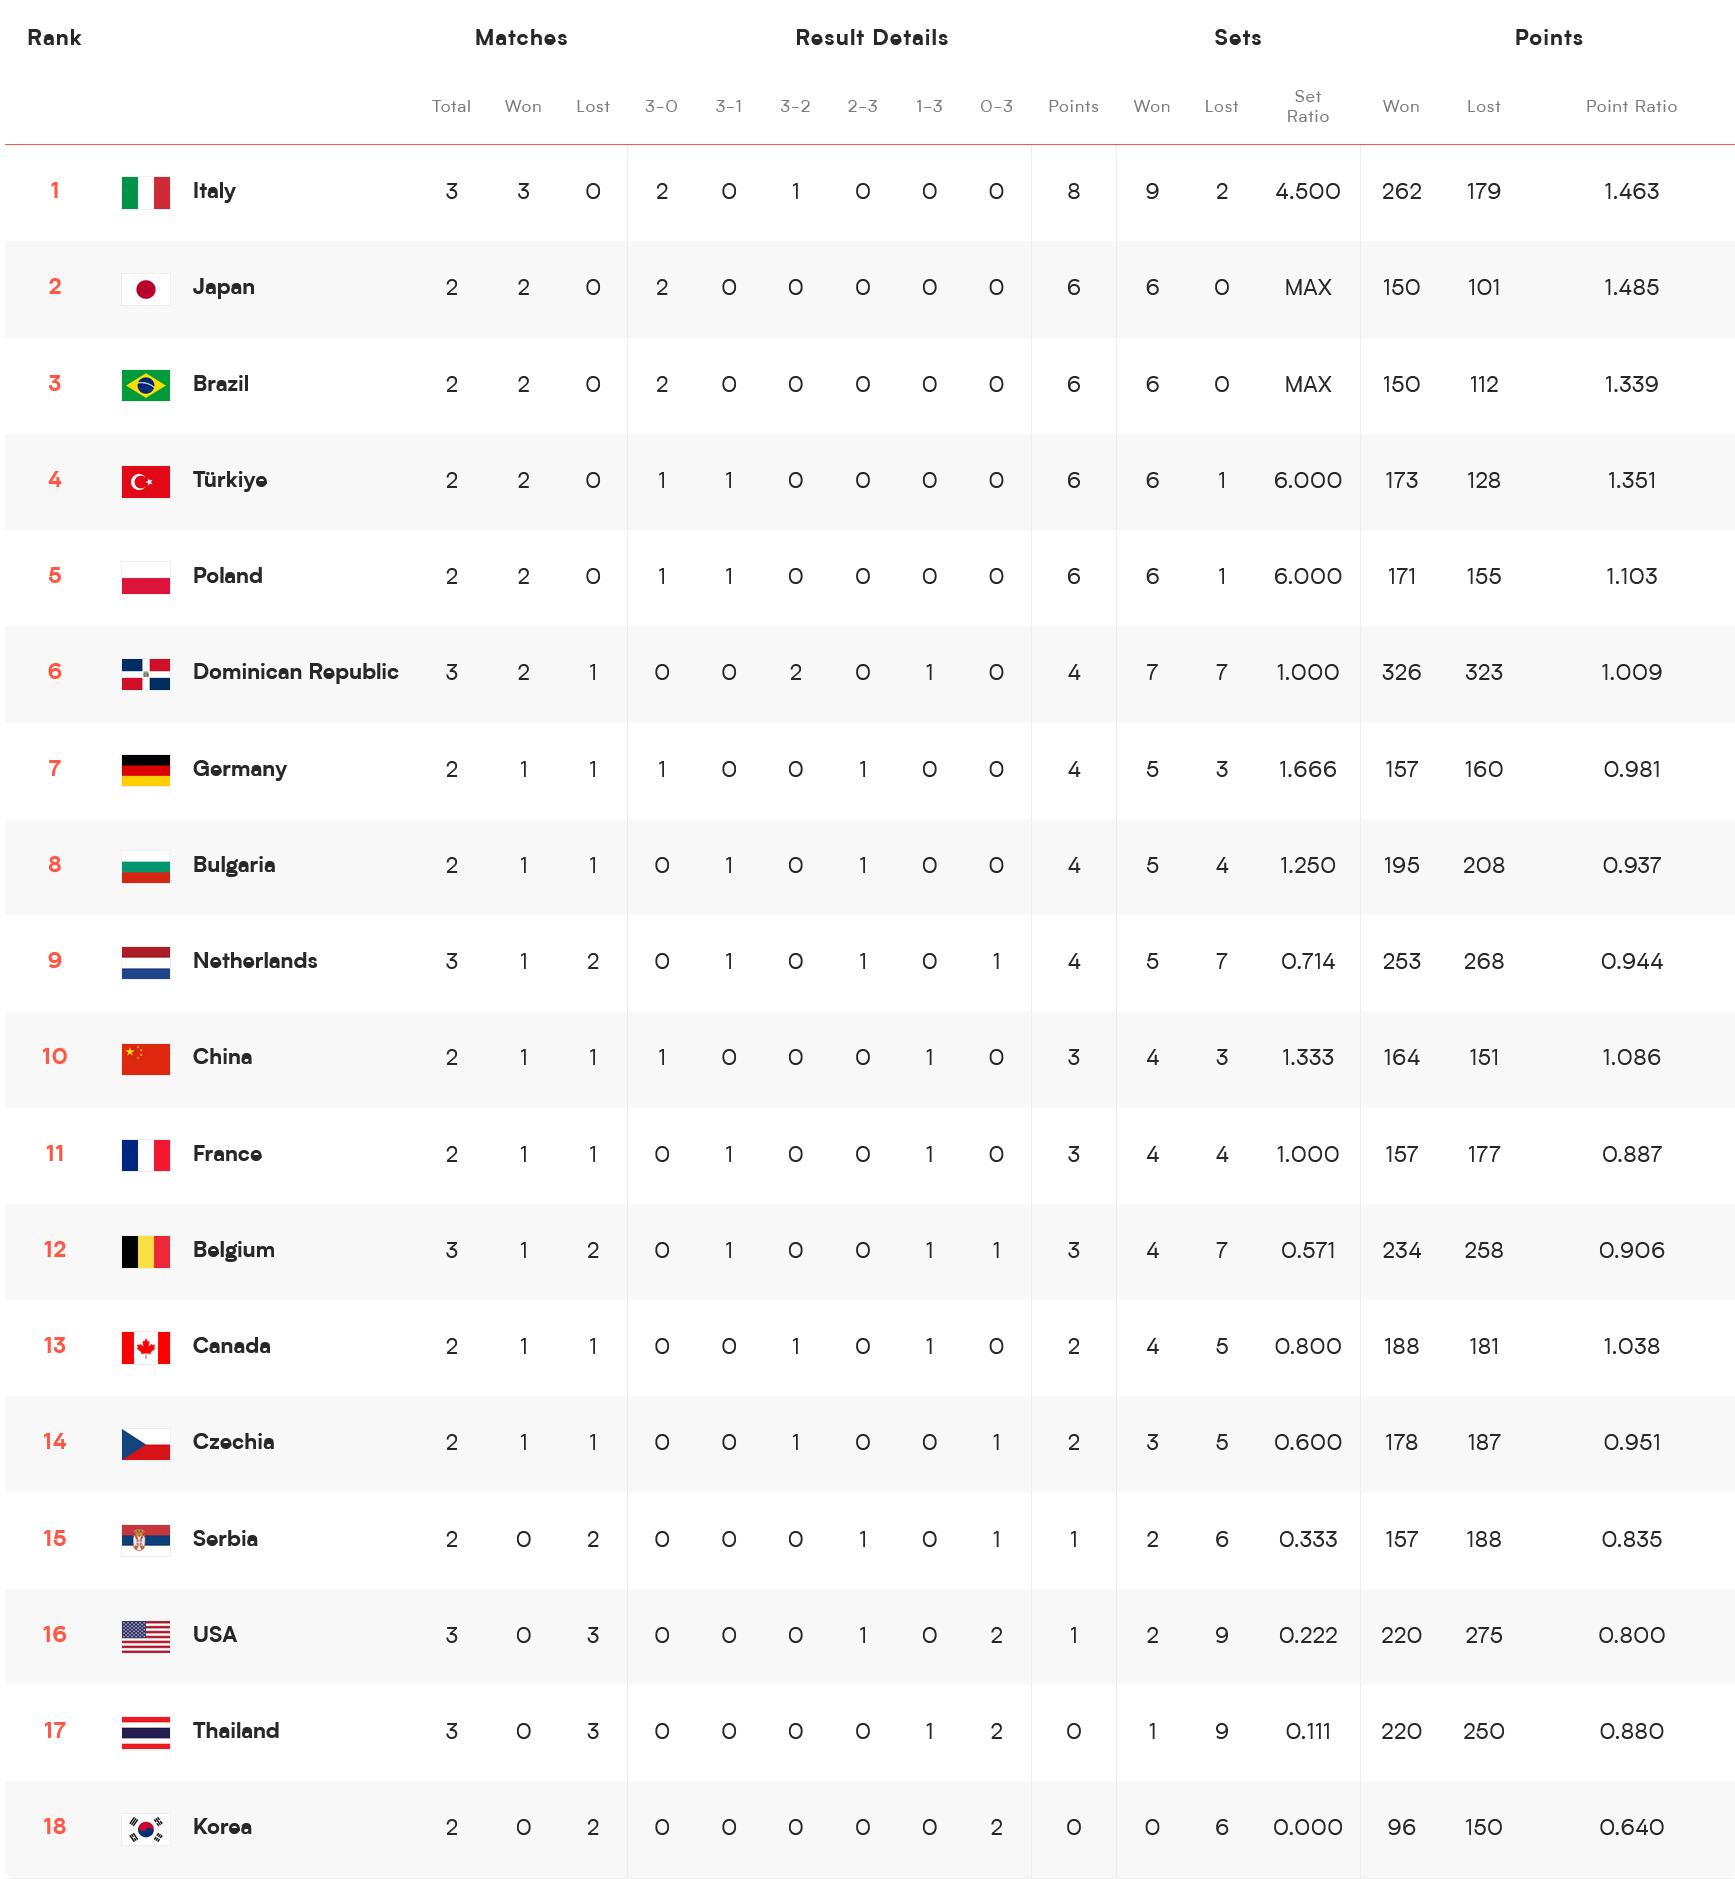Sort by the Set Ratio column header

point(1308,106)
